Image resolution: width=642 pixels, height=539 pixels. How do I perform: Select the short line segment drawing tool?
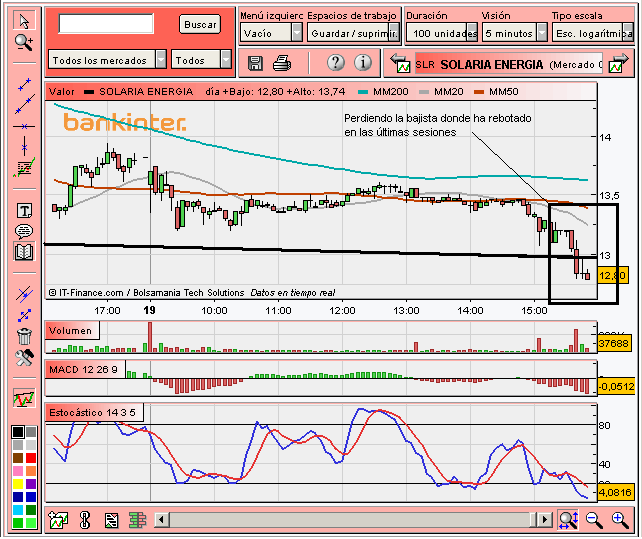coord(25,84)
